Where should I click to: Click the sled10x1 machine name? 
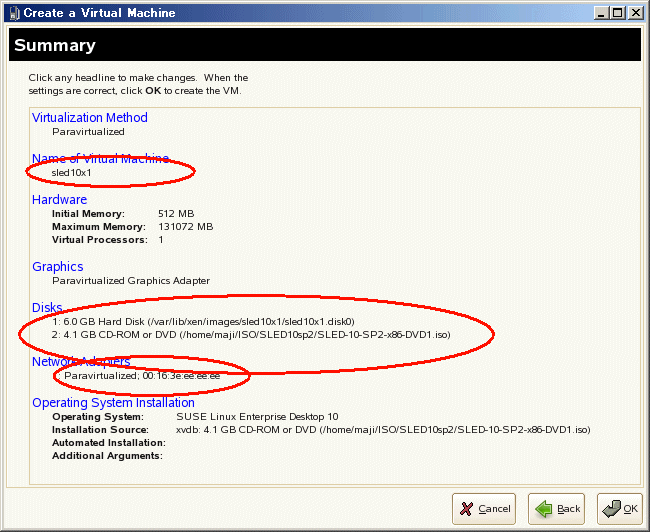pyautogui.click(x=71, y=172)
